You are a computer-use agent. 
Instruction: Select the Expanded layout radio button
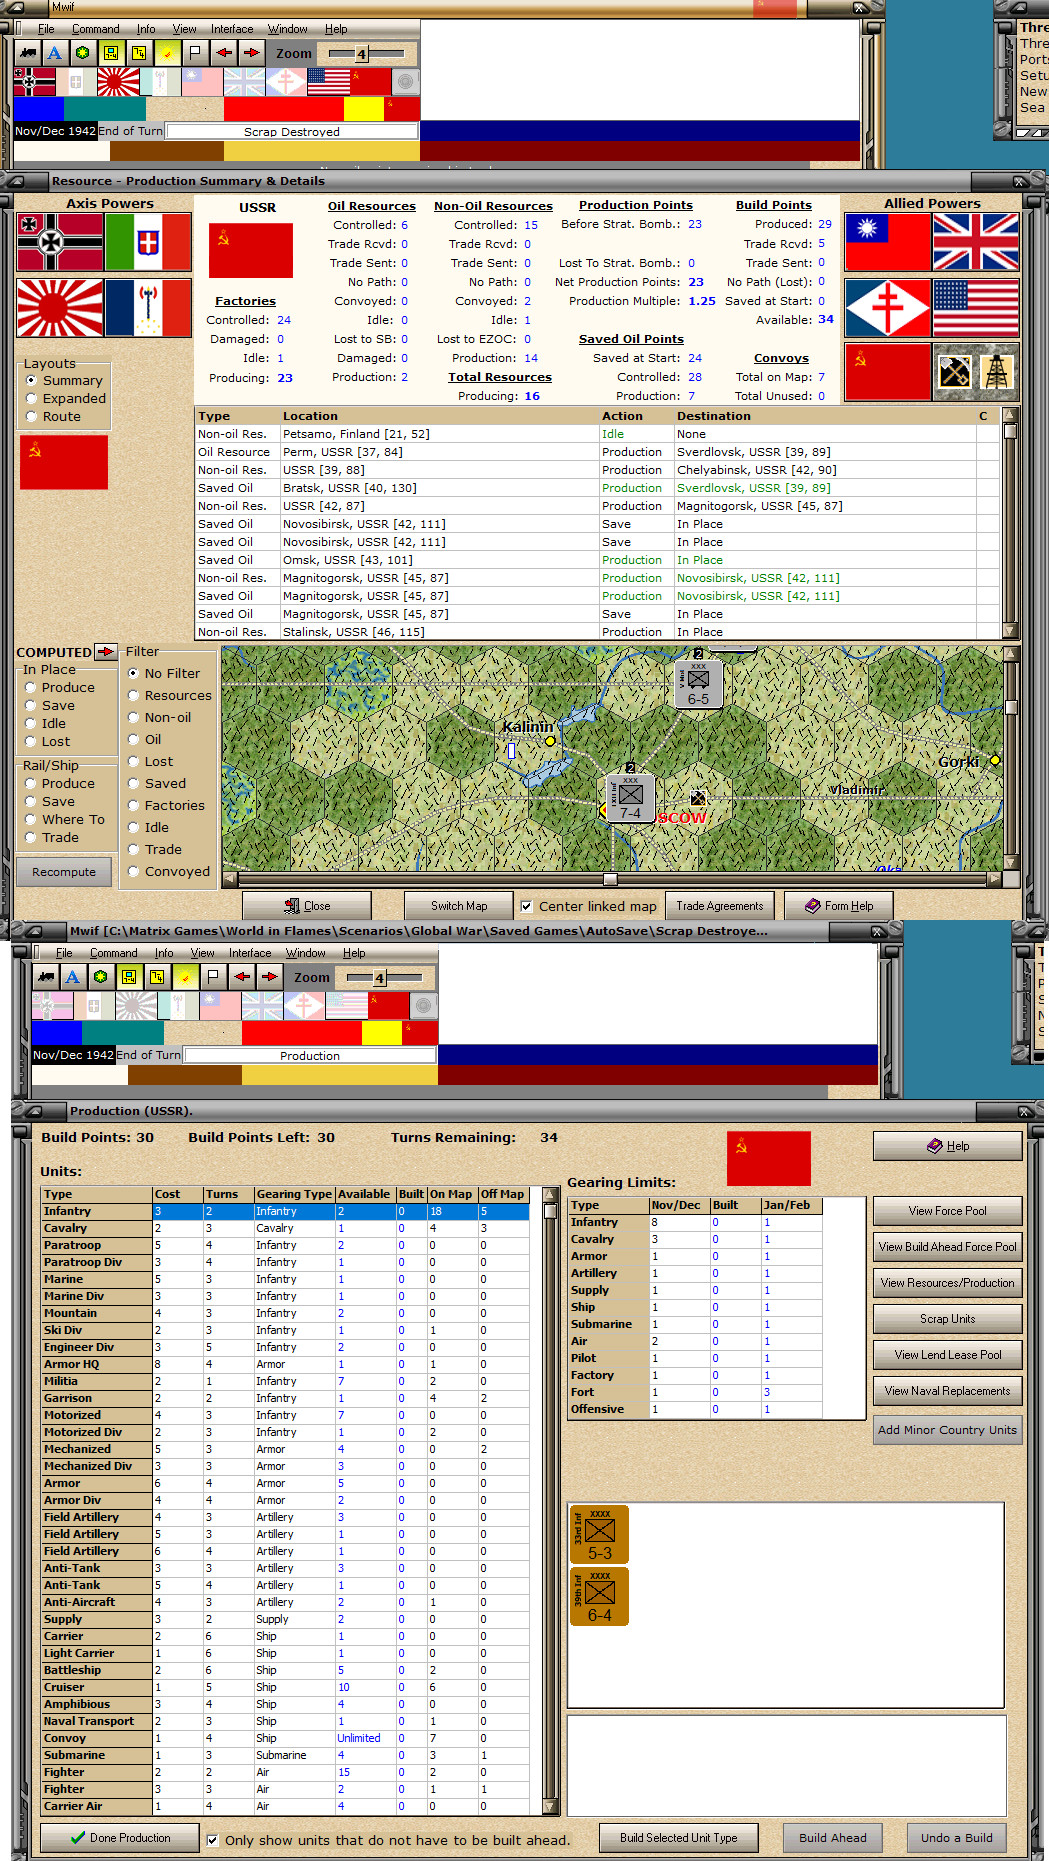pos(32,398)
